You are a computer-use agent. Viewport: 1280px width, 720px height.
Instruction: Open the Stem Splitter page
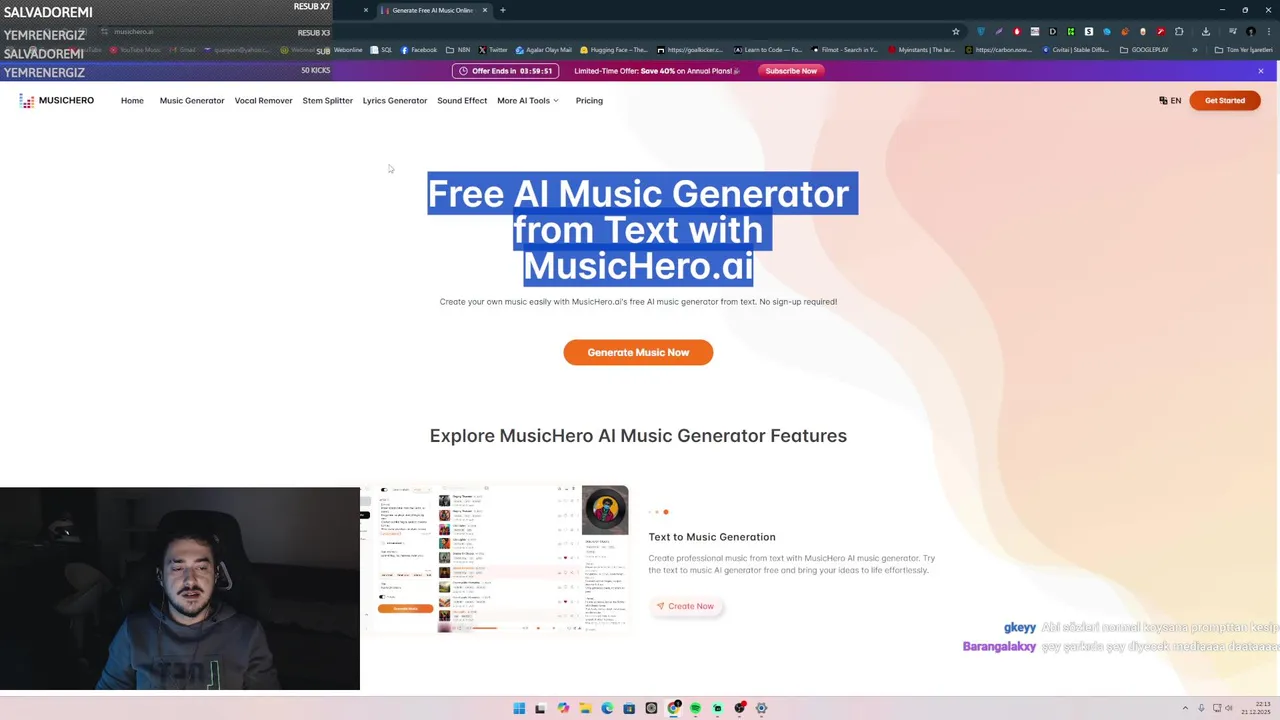coord(328,101)
